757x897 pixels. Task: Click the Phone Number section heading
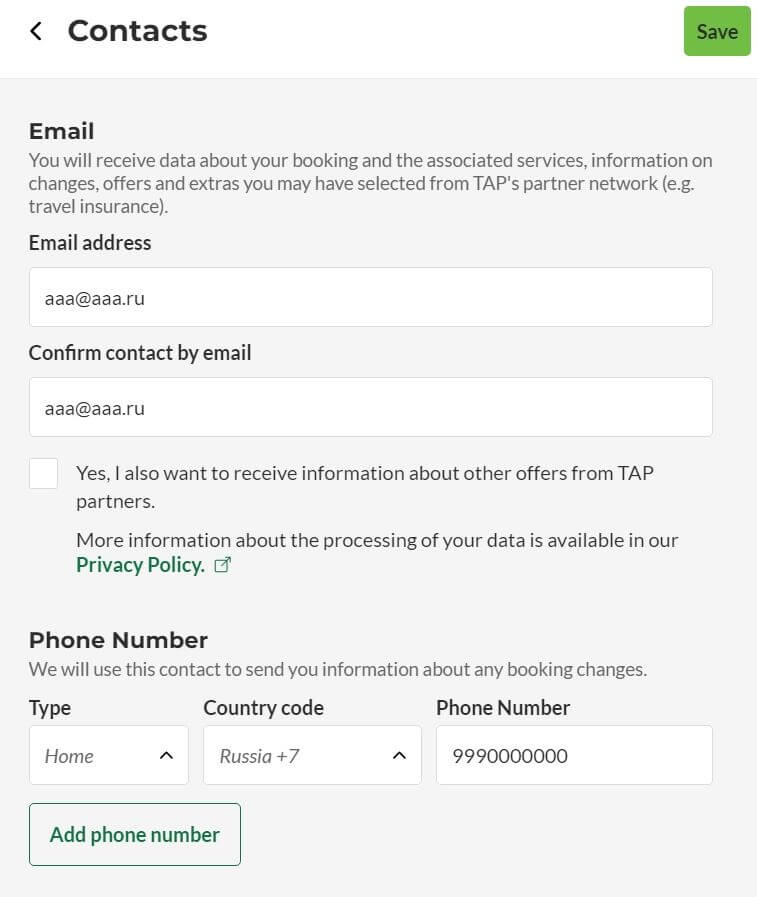[118, 640]
